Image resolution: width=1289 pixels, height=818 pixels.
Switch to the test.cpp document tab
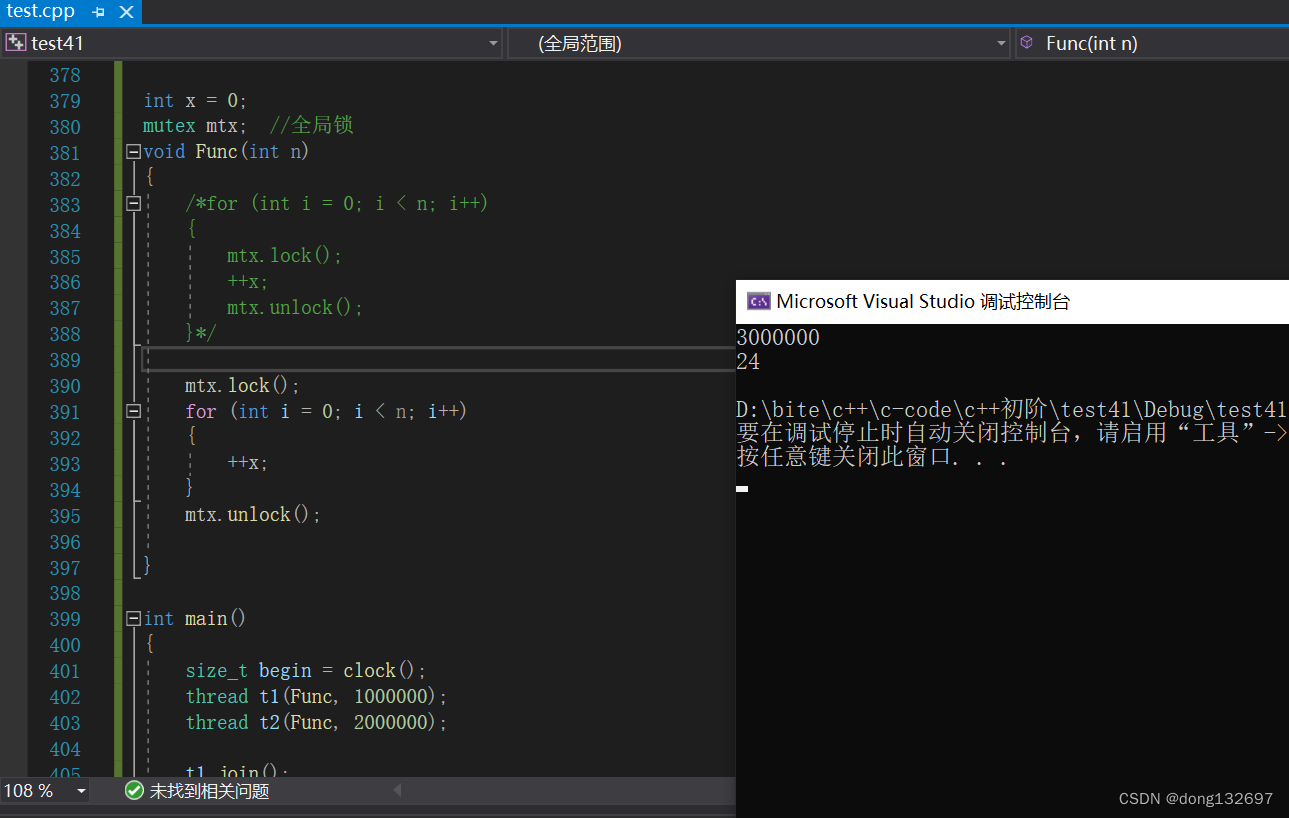42,12
